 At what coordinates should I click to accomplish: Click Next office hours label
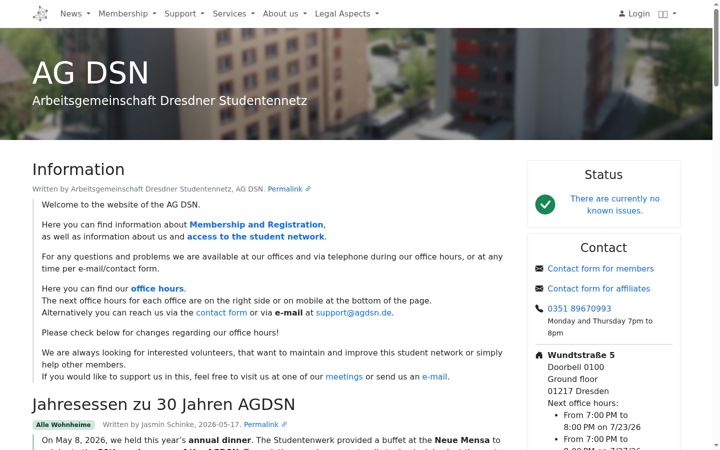pyautogui.click(x=583, y=403)
